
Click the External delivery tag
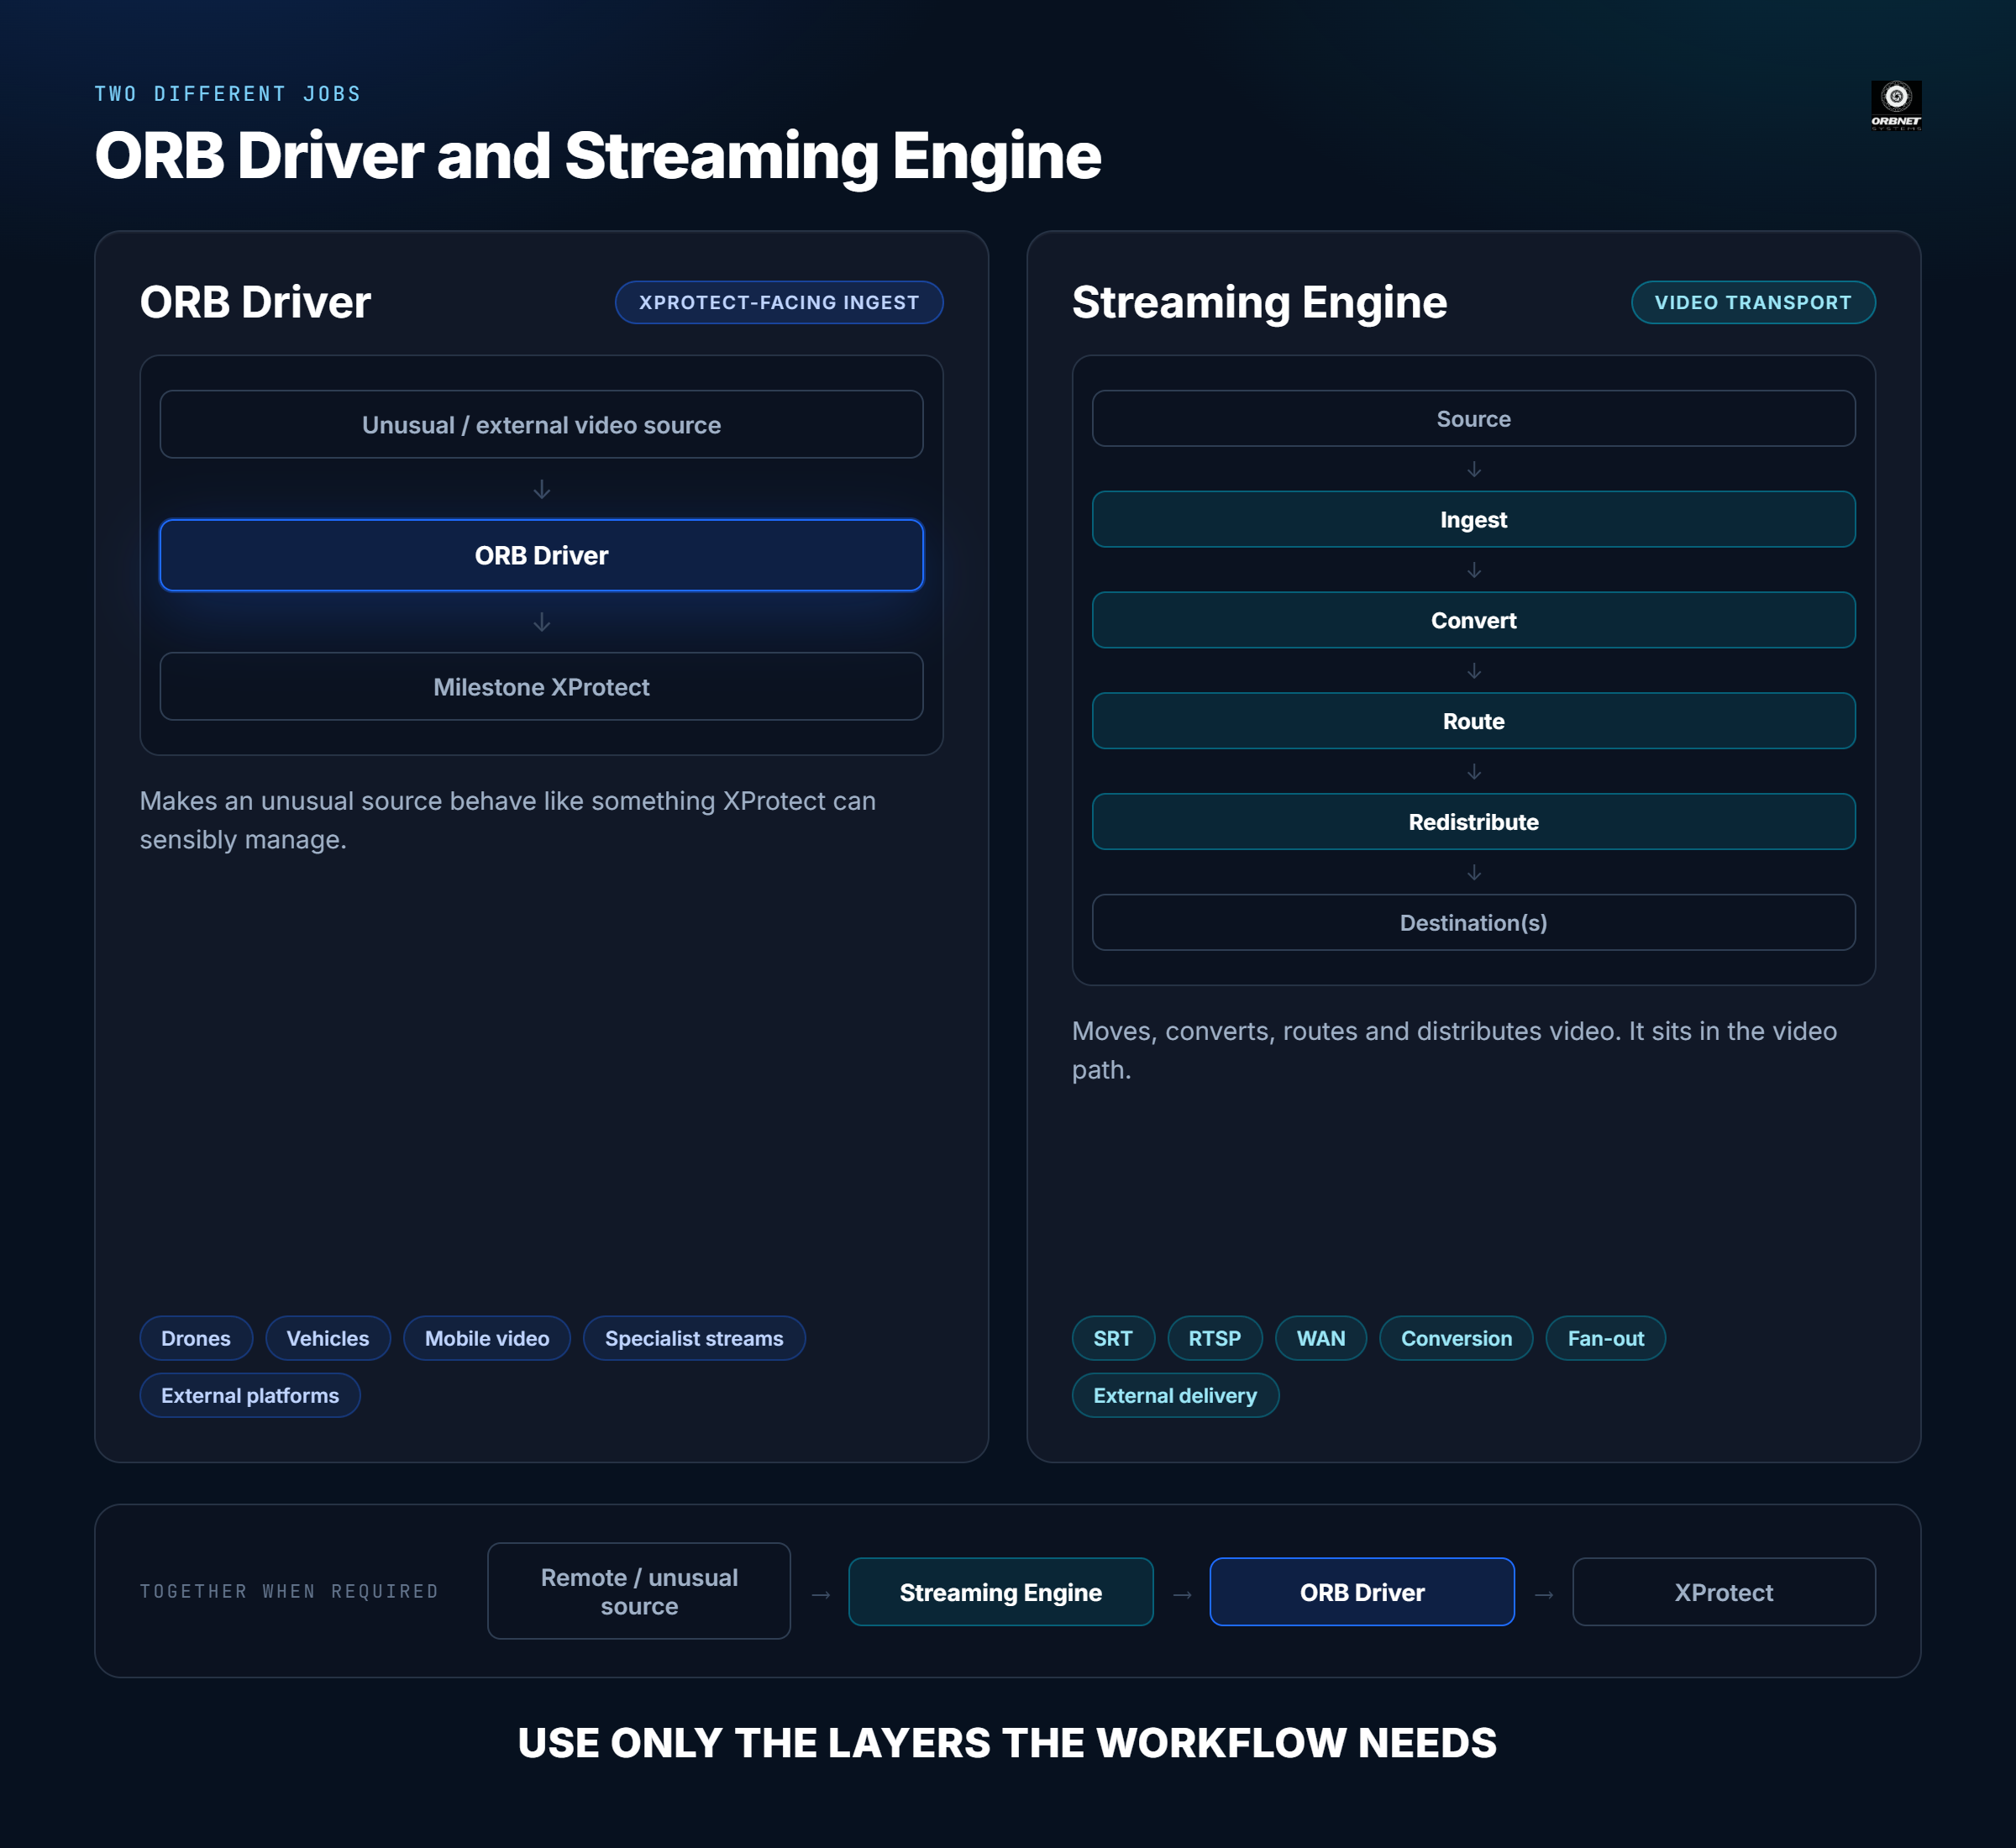point(1175,1395)
